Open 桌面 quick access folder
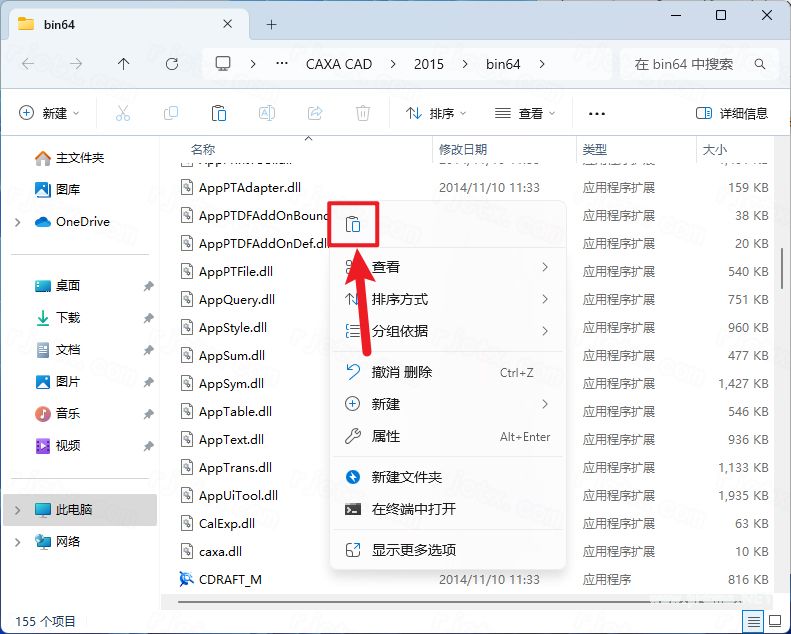 pos(58,286)
